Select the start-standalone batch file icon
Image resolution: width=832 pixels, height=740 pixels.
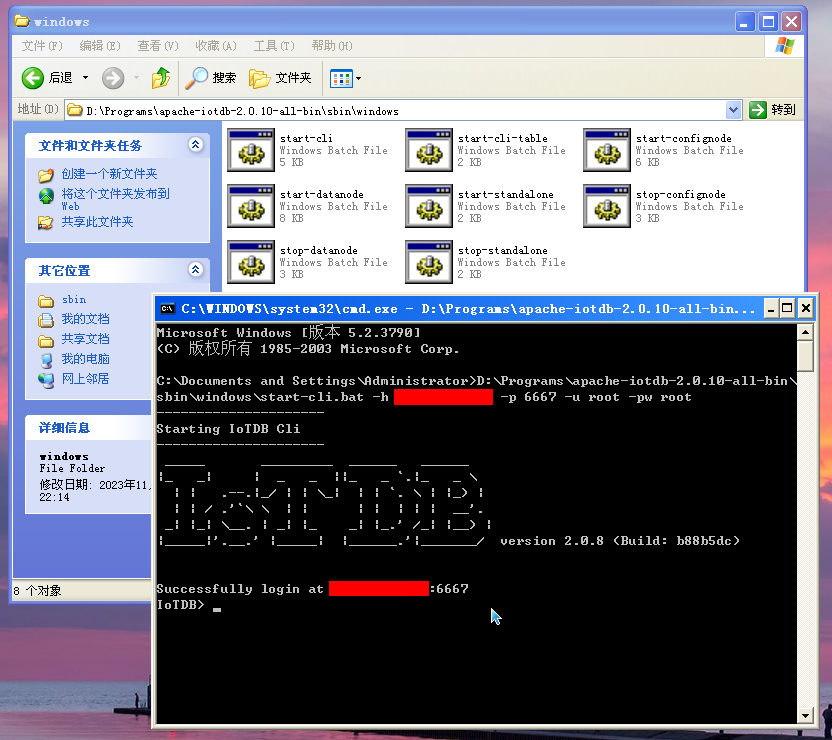(429, 206)
